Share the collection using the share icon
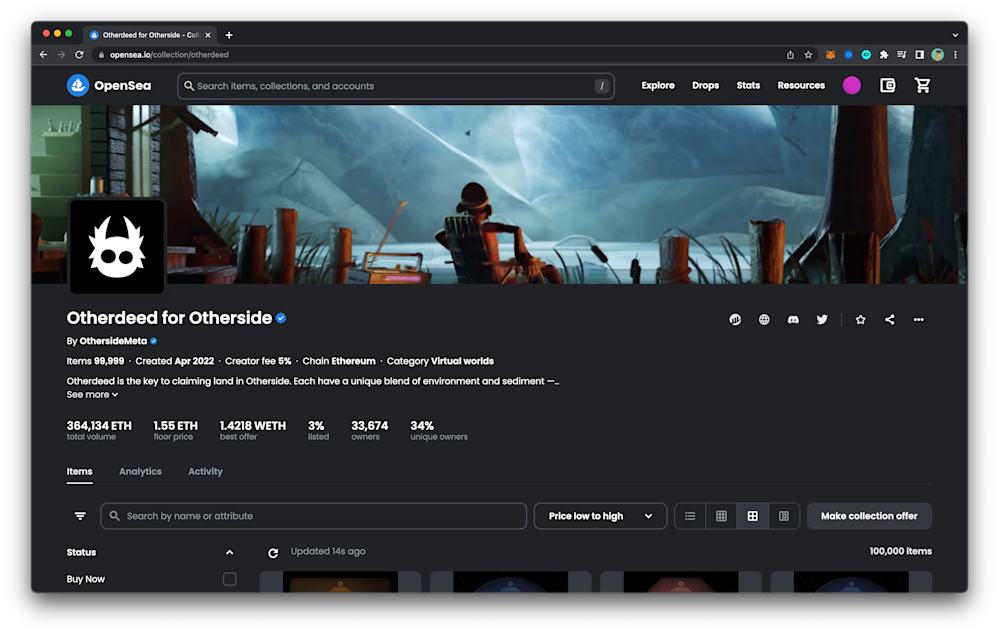 tap(889, 320)
